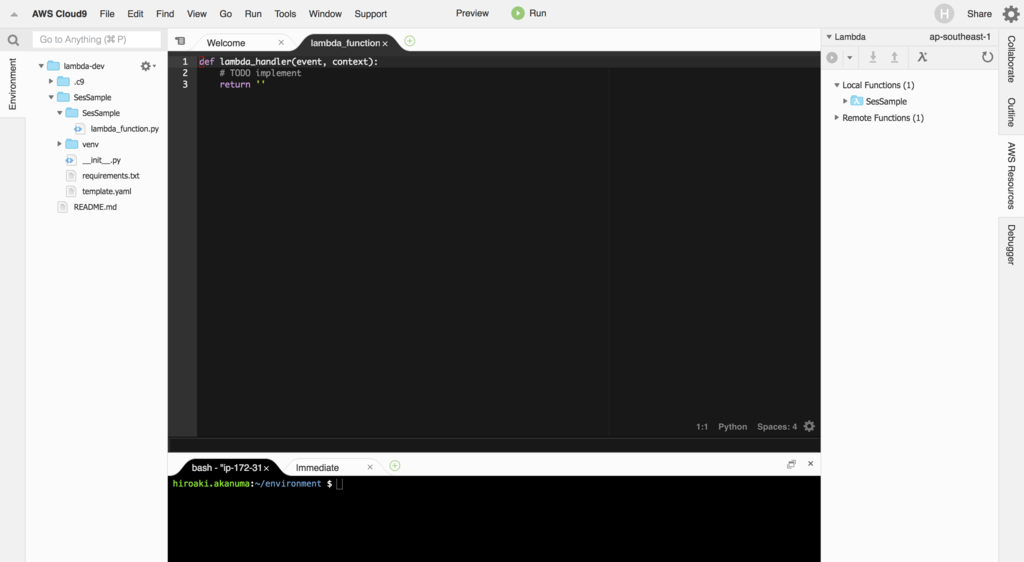Deploy Lambda function upload icon

pos(895,57)
